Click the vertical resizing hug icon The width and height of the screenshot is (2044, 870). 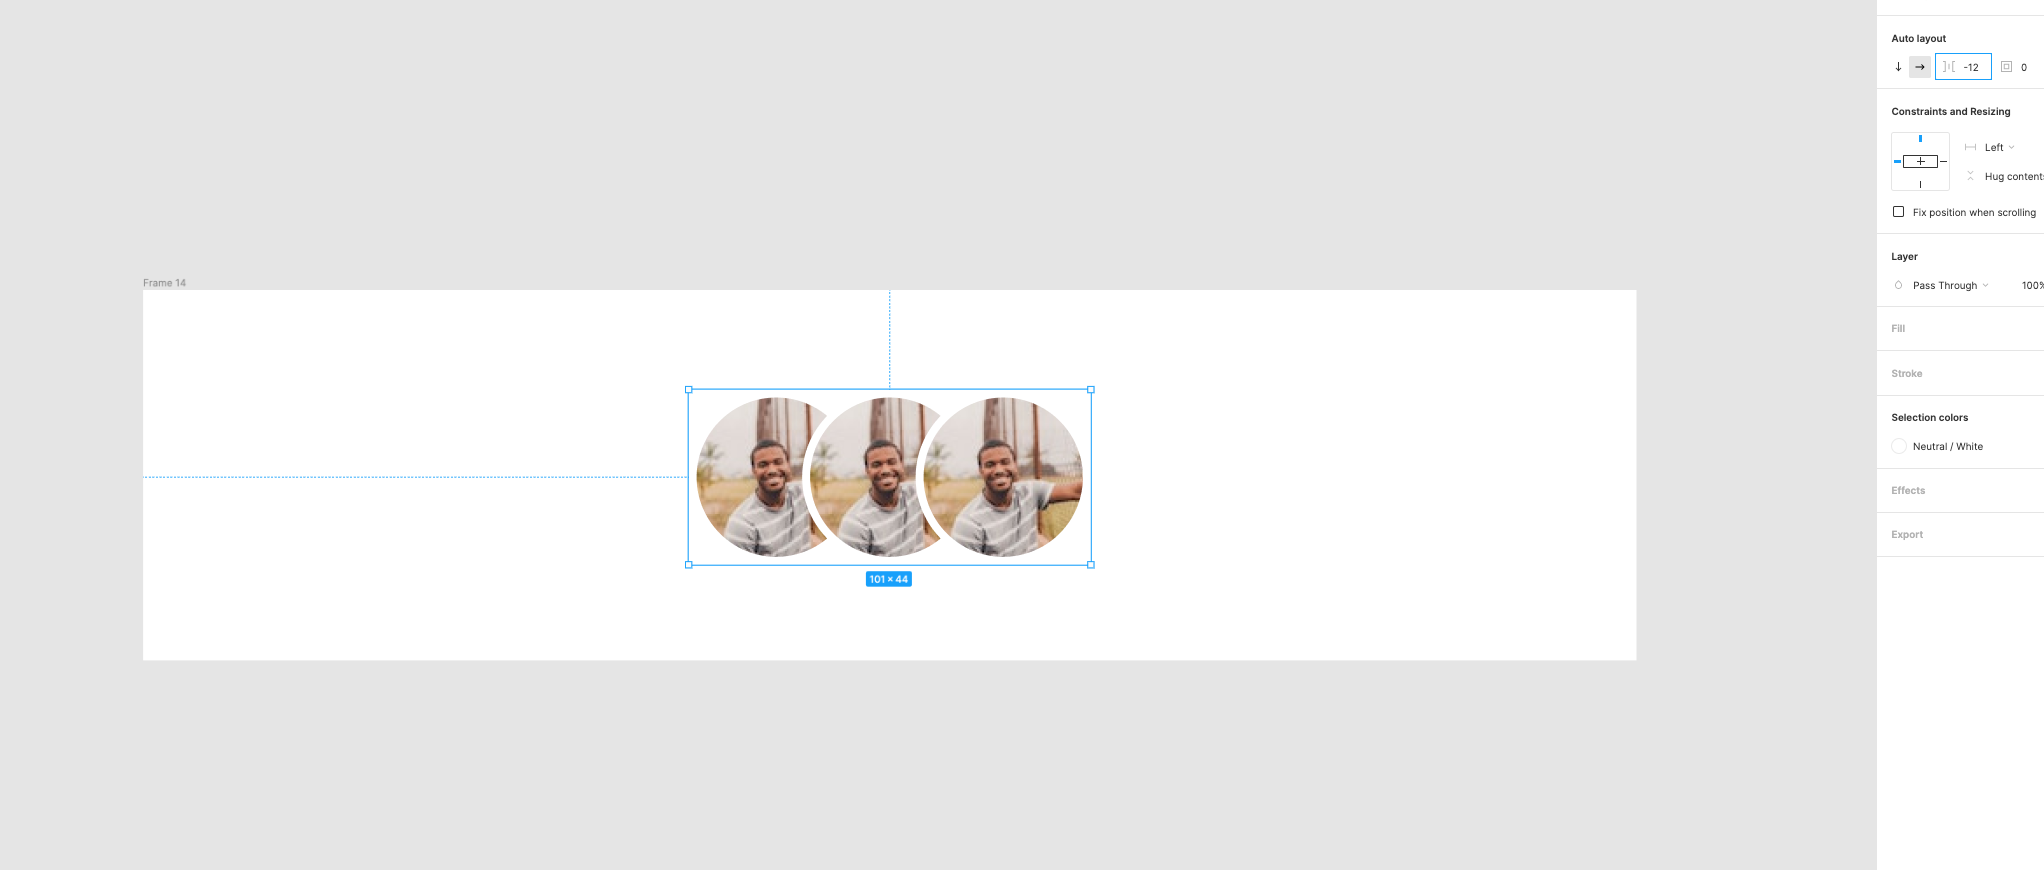point(1970,176)
